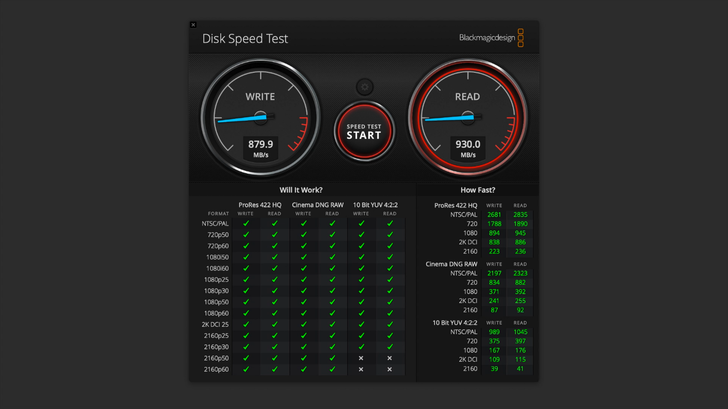Click the 10 Bit YUV write X for 2160p60
Screen dimensions: 728x409
click(x=361, y=369)
